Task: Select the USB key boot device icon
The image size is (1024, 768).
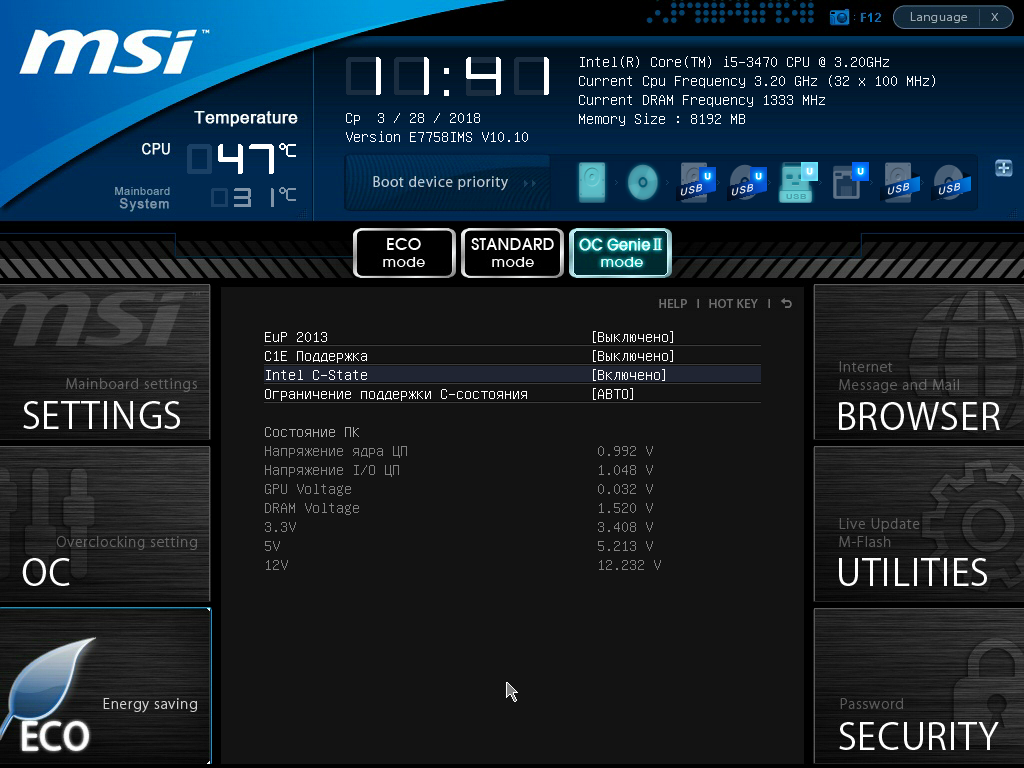Action: (x=797, y=182)
